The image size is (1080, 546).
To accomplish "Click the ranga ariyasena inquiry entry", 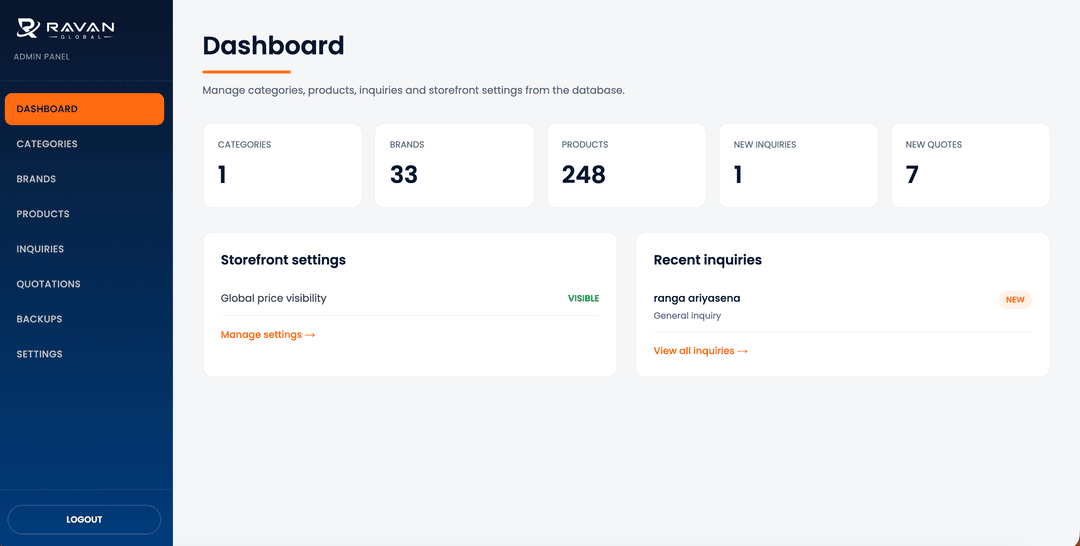I will coord(842,306).
